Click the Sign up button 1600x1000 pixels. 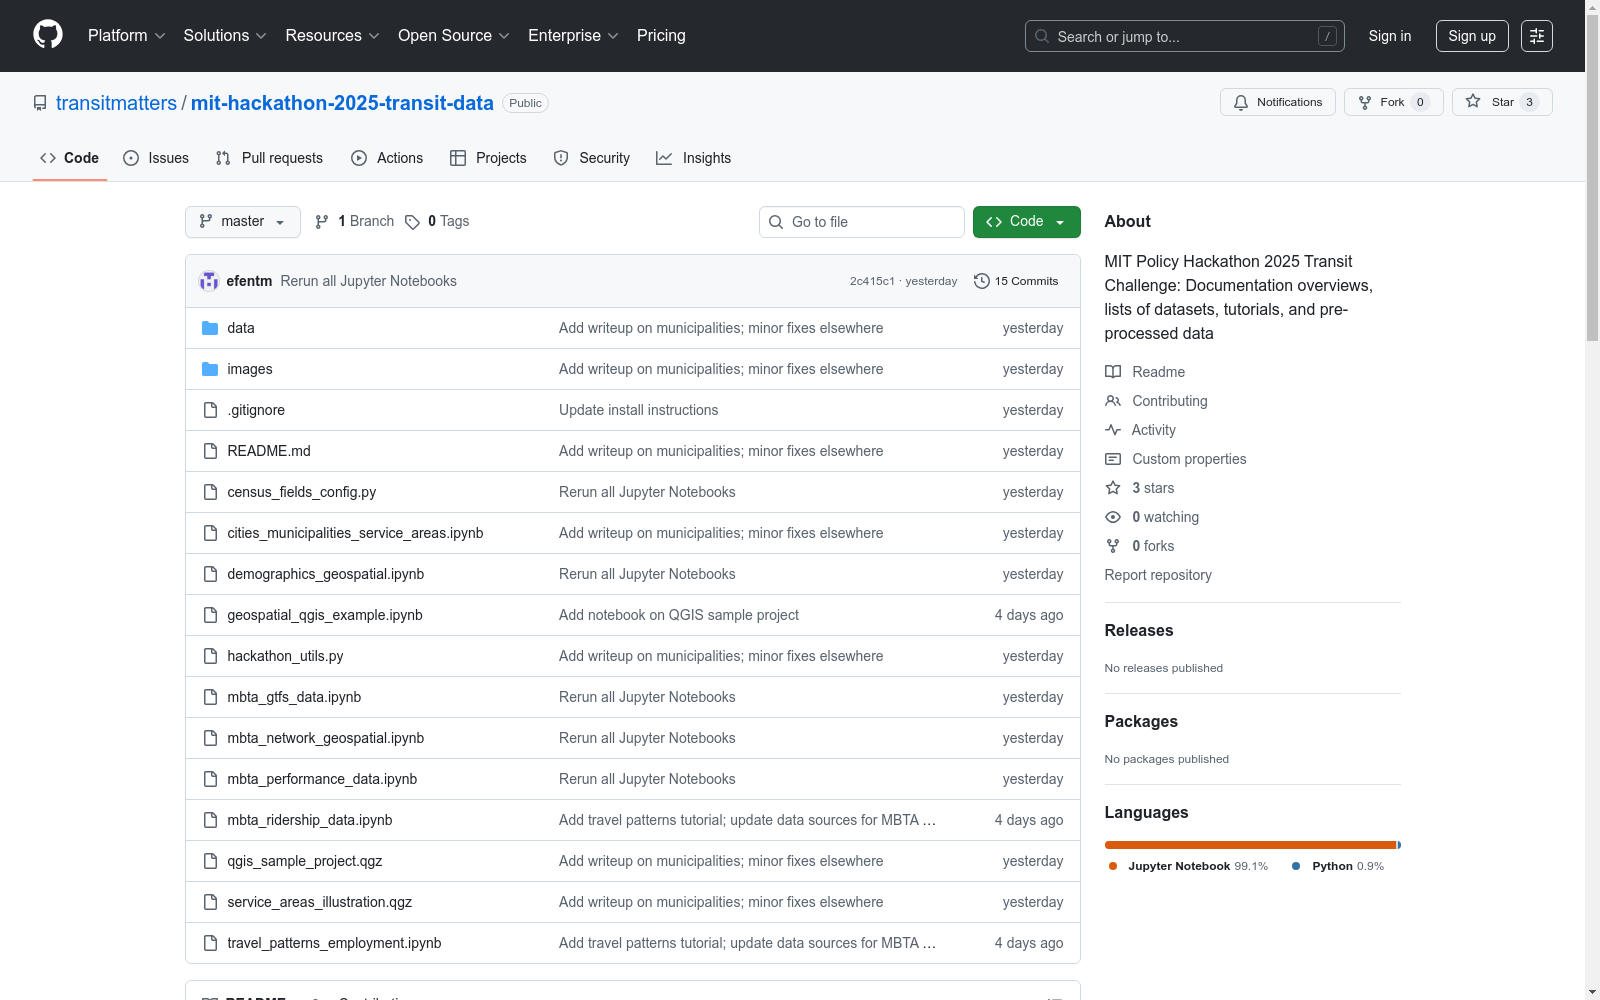pyautogui.click(x=1472, y=36)
